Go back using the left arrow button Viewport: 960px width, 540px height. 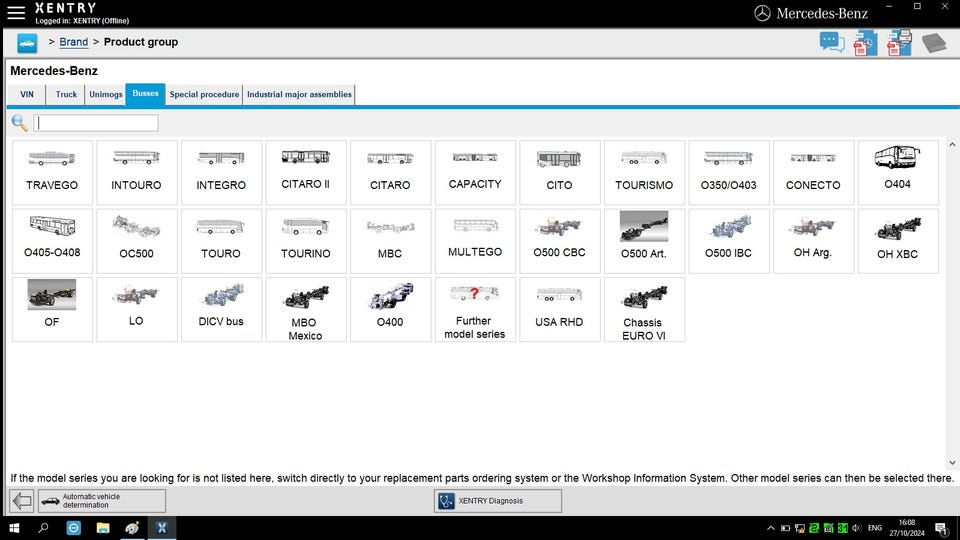(21, 501)
